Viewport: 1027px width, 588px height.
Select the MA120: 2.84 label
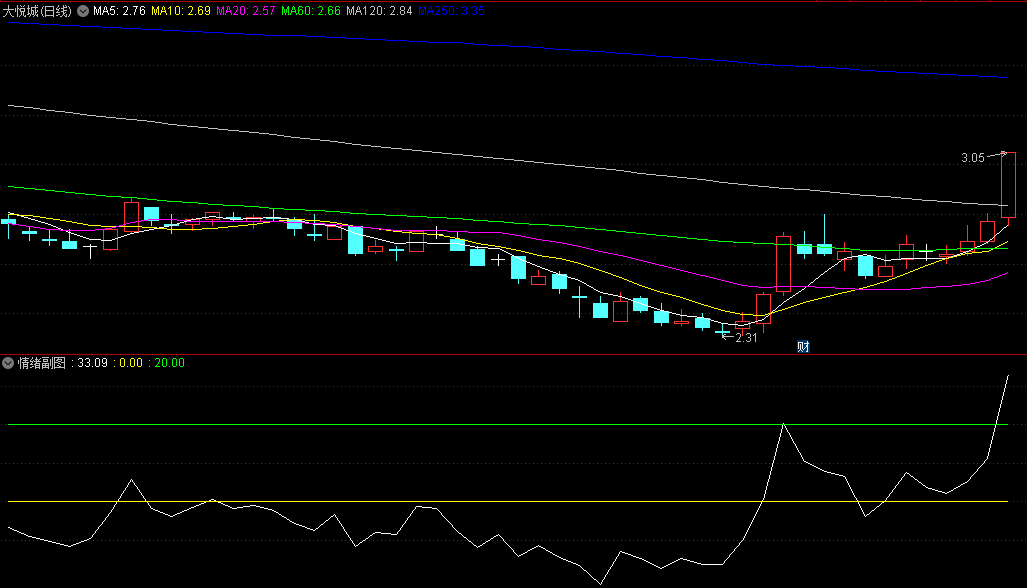(x=379, y=11)
